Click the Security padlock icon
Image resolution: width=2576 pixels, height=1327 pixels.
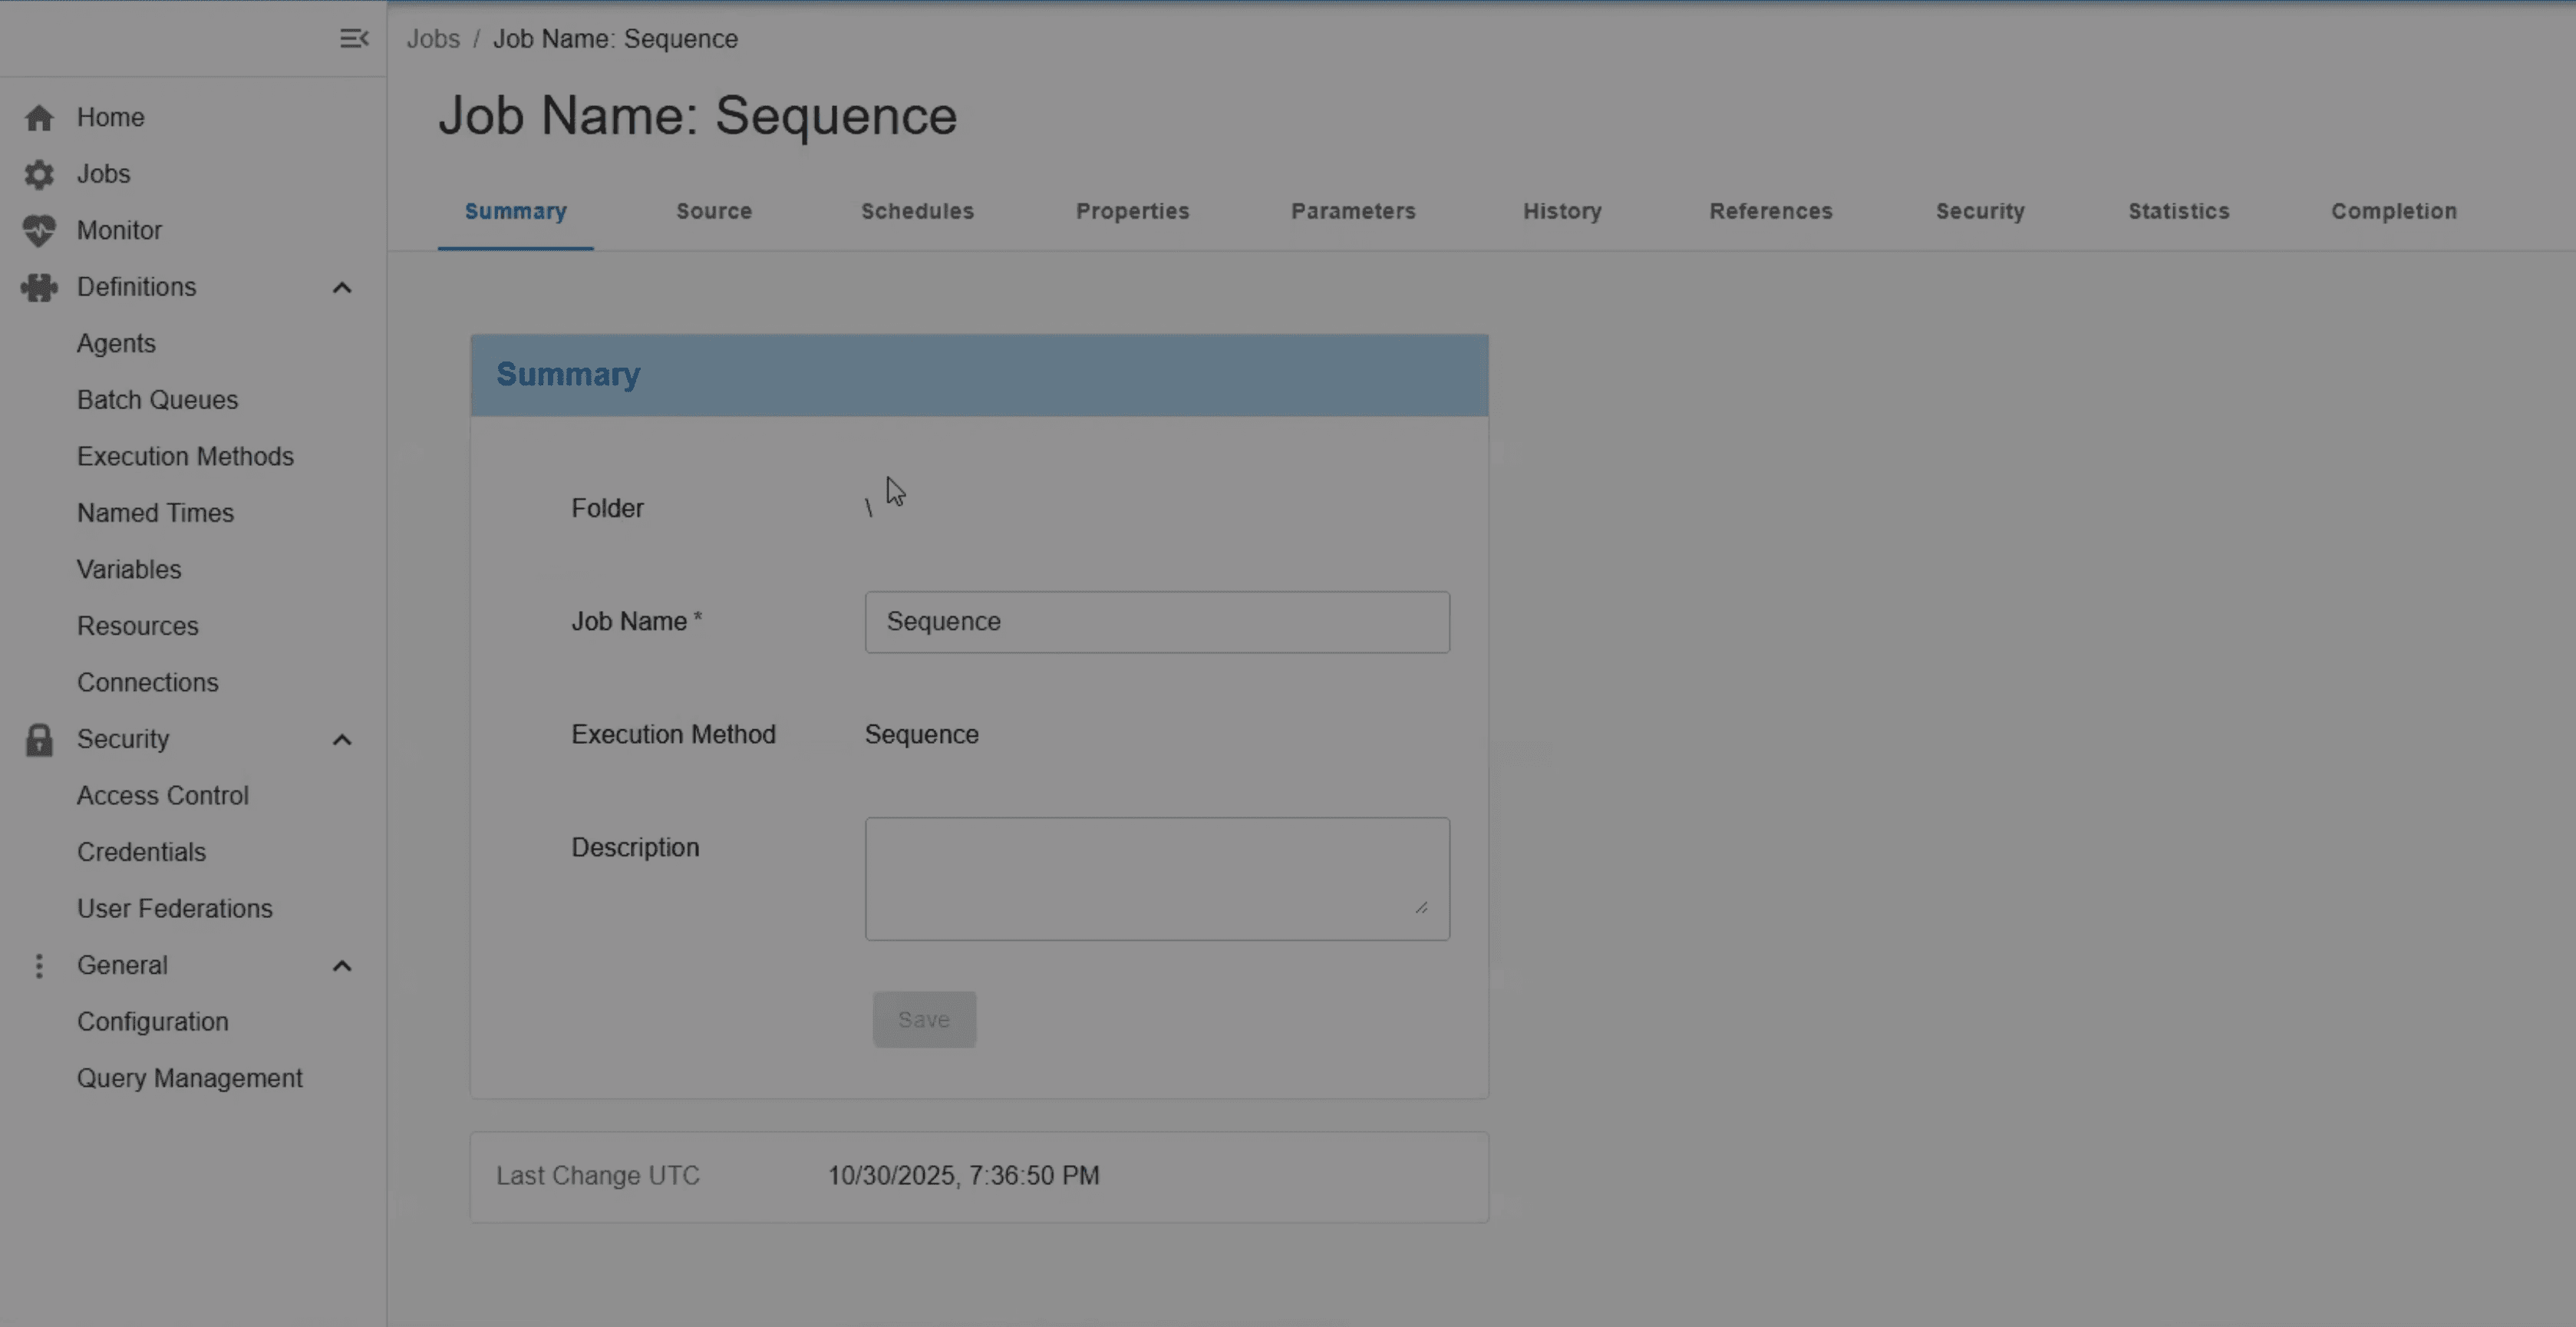tap(39, 740)
